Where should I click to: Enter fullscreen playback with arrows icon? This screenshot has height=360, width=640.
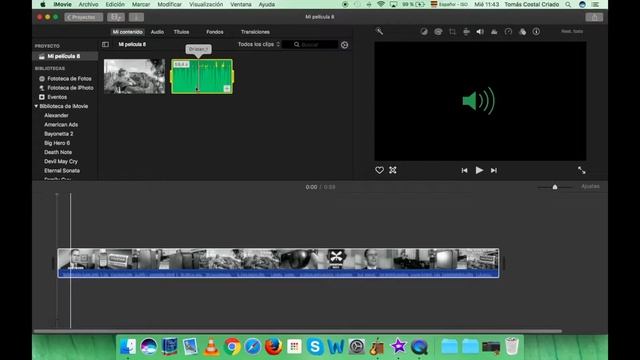[582, 170]
